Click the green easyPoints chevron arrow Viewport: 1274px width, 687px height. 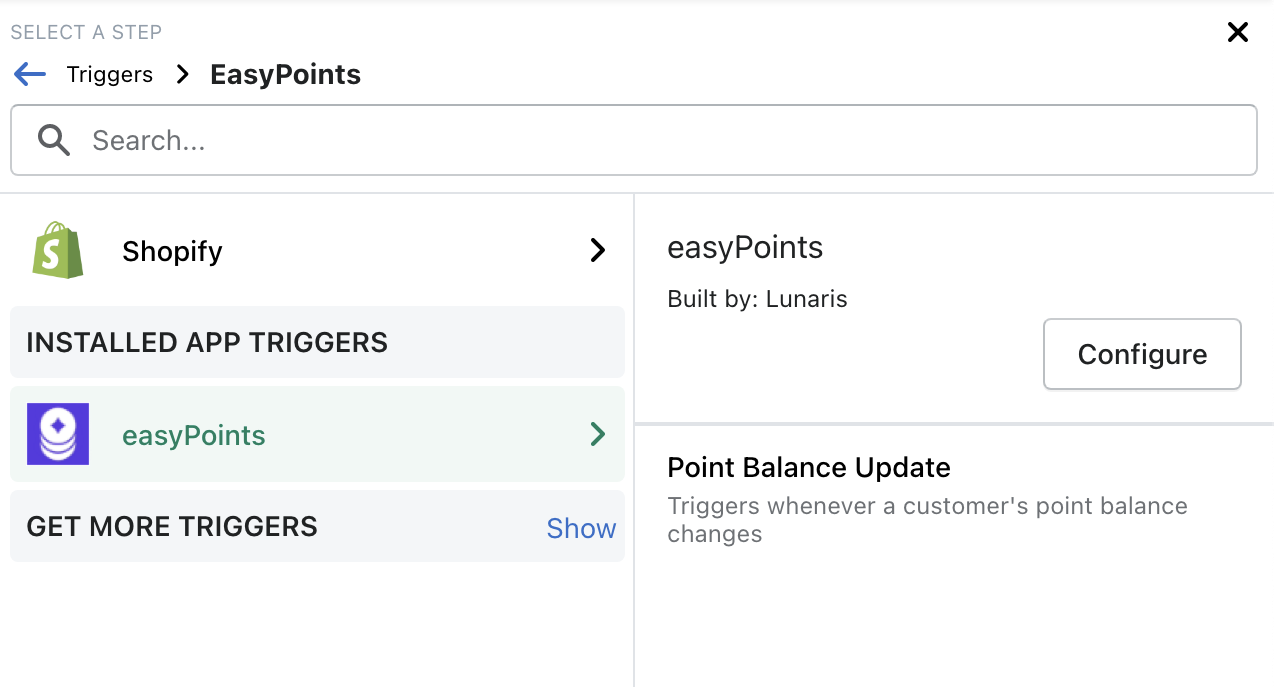(x=597, y=434)
